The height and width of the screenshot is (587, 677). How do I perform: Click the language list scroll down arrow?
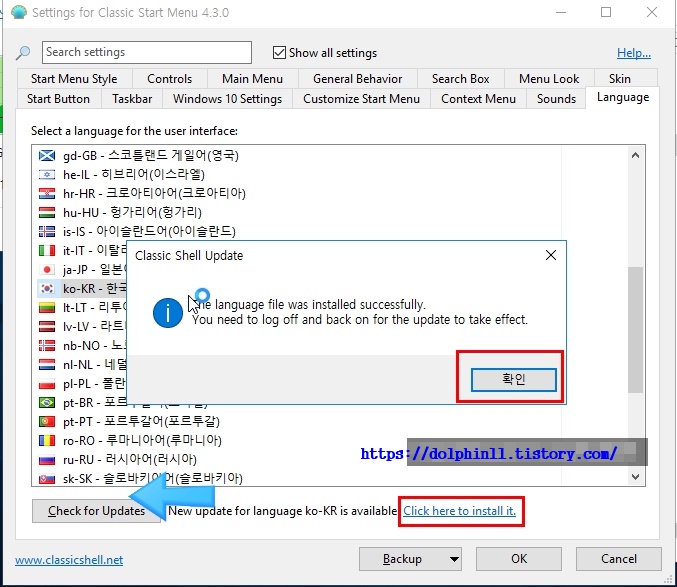635,477
